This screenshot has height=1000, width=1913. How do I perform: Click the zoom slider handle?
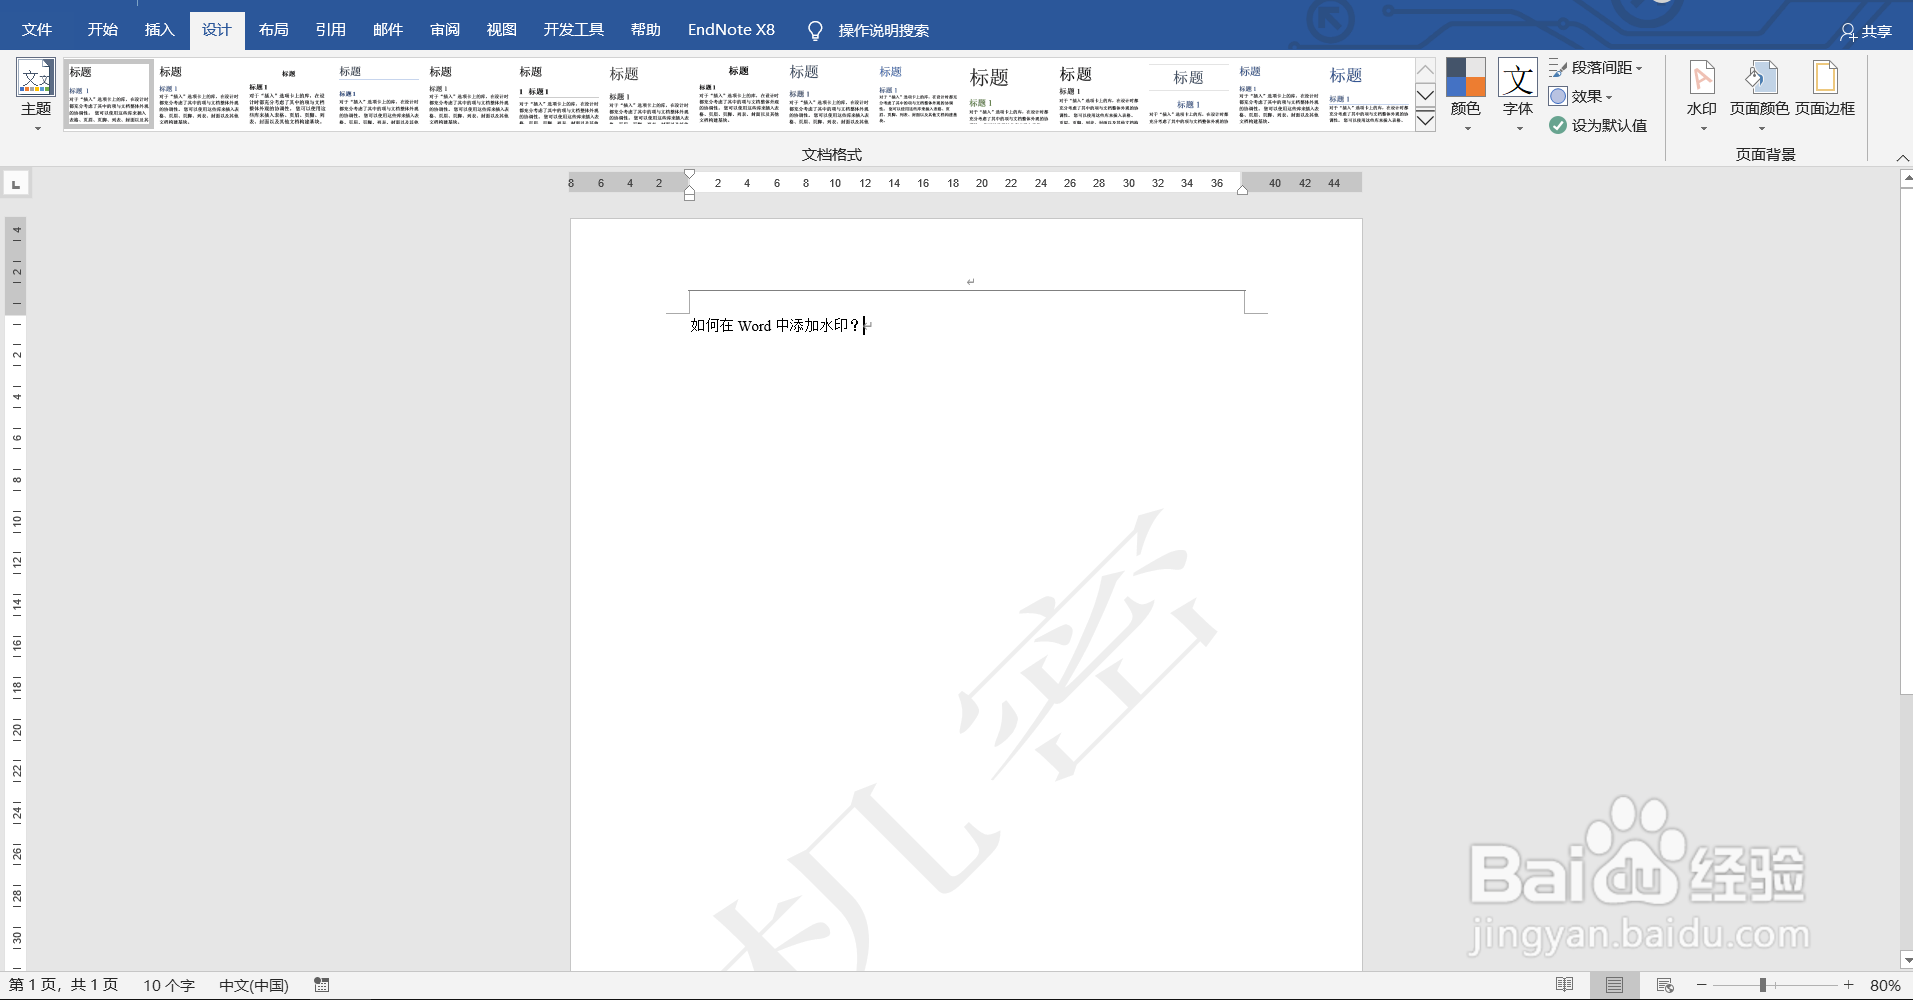[1762, 985]
